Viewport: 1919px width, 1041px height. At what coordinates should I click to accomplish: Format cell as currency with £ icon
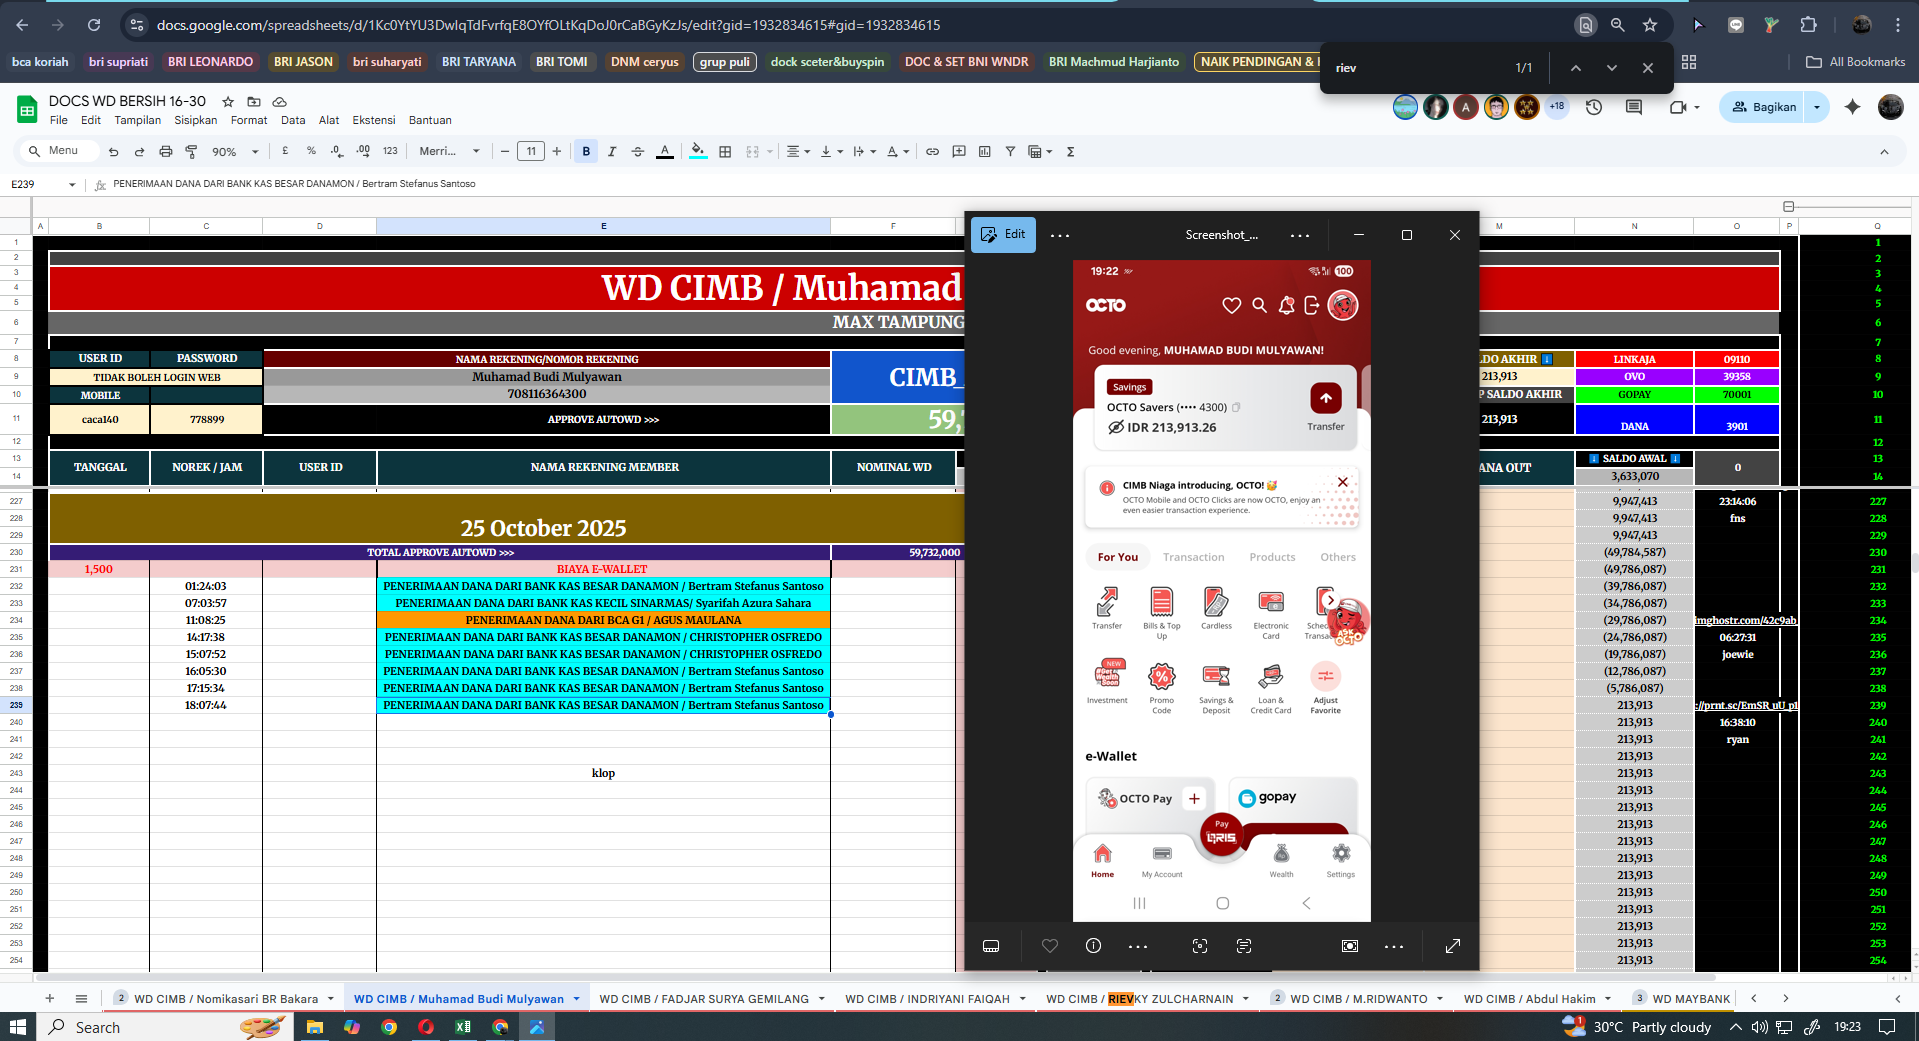(x=285, y=151)
